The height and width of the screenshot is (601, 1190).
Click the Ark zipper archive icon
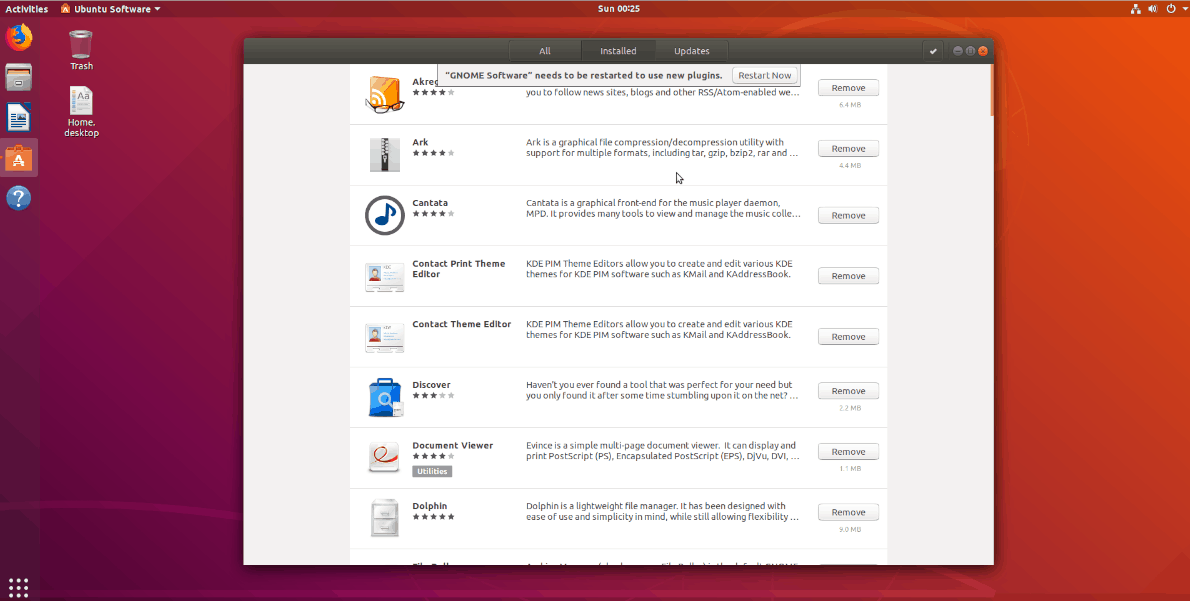point(385,154)
